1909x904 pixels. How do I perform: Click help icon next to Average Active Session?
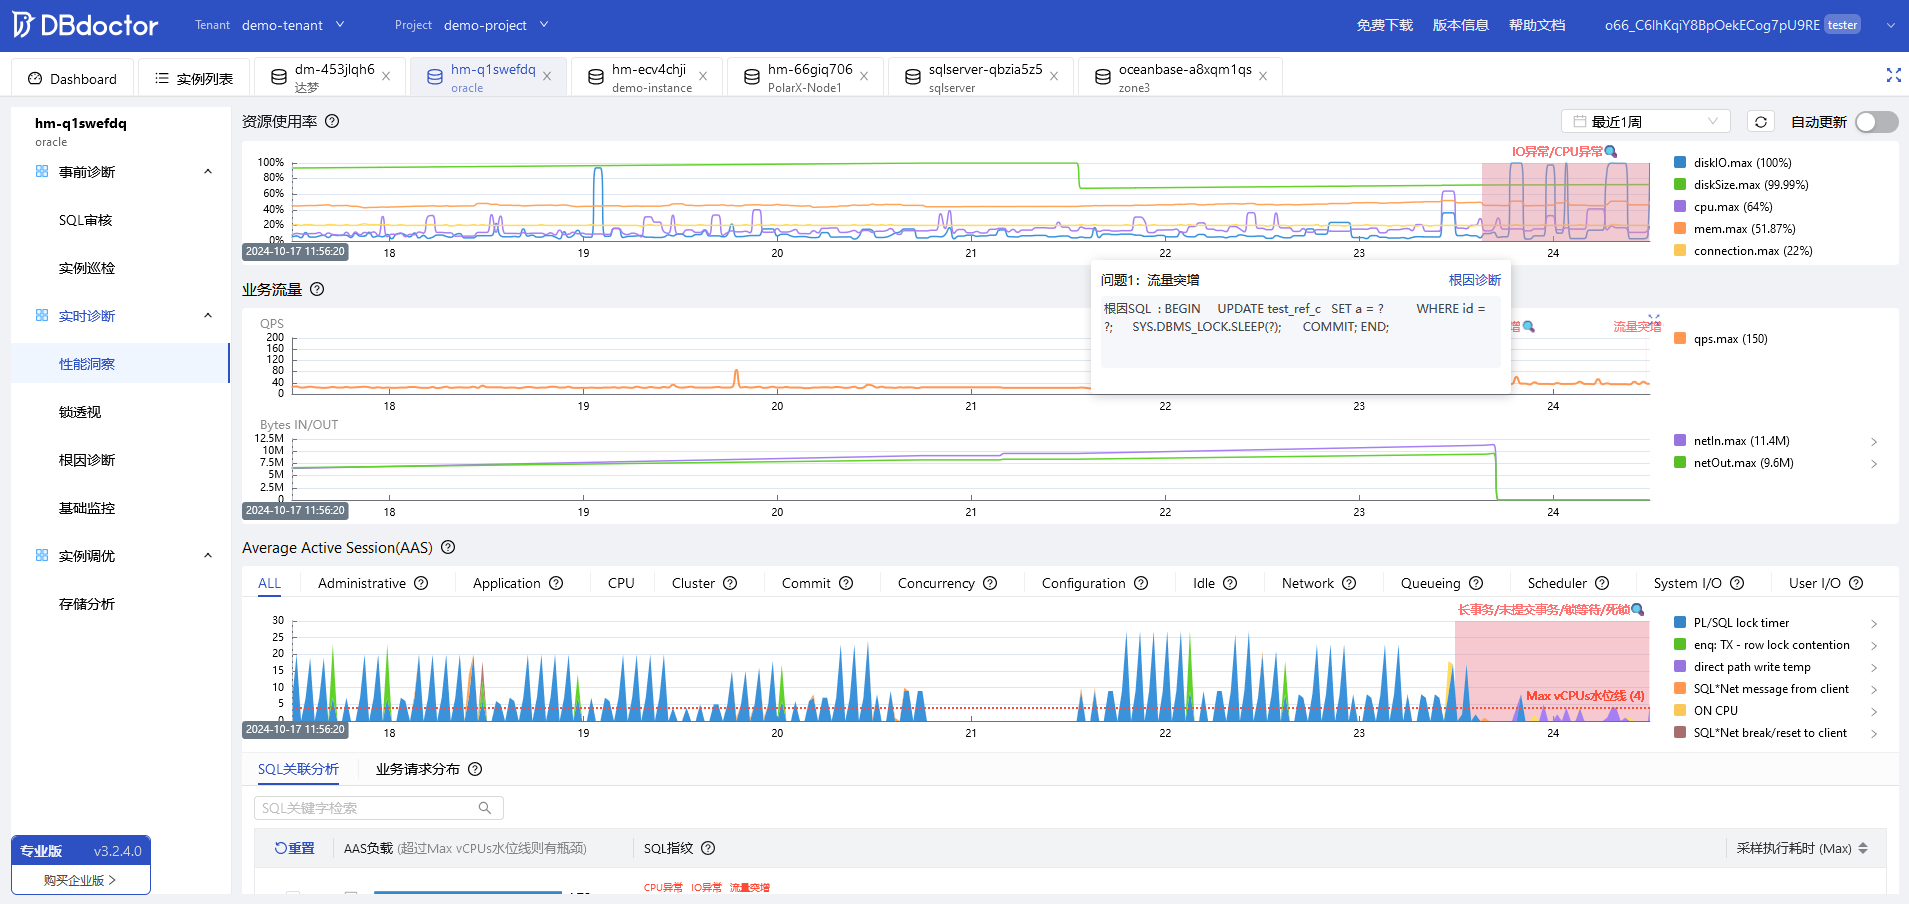[x=448, y=547]
